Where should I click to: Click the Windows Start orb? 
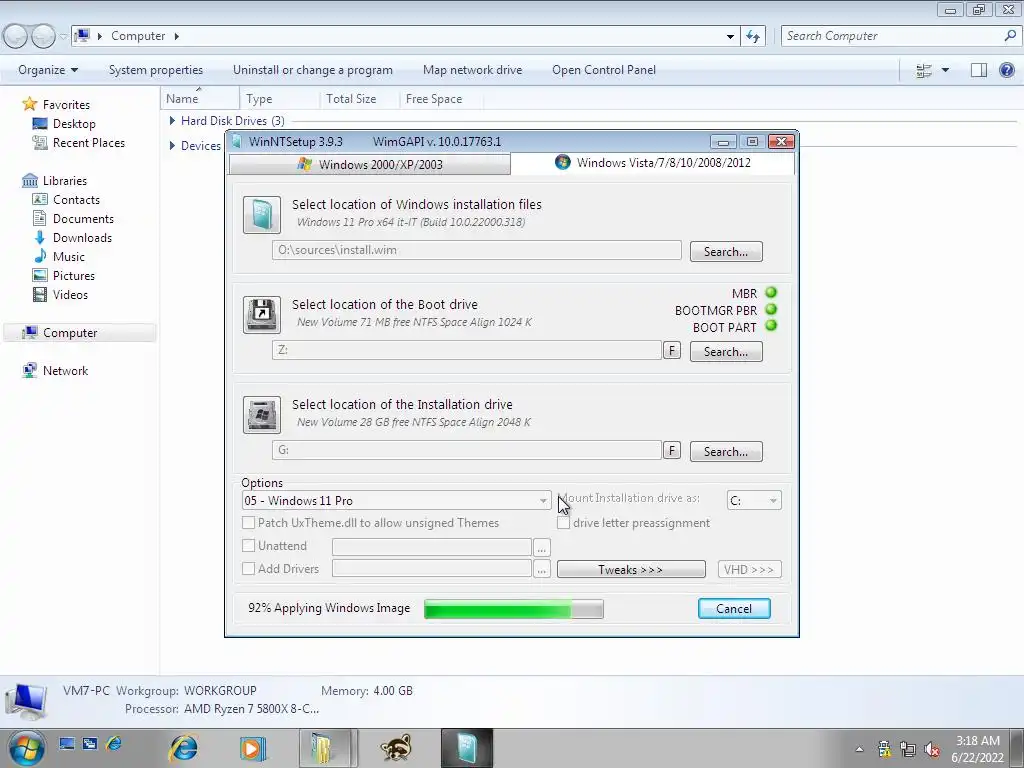point(27,748)
